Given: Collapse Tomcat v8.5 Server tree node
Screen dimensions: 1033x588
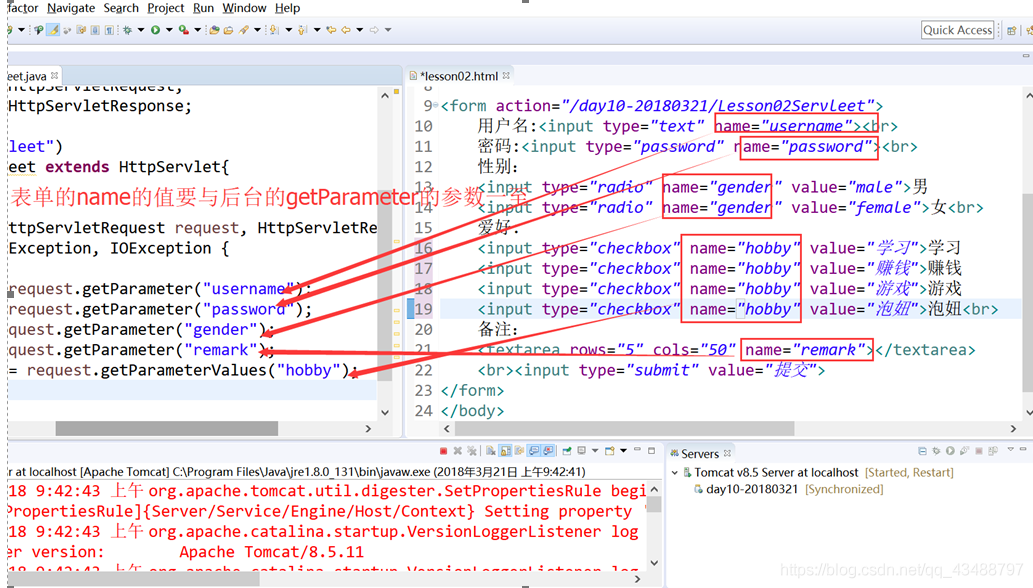Looking at the screenshot, I should [x=675, y=473].
